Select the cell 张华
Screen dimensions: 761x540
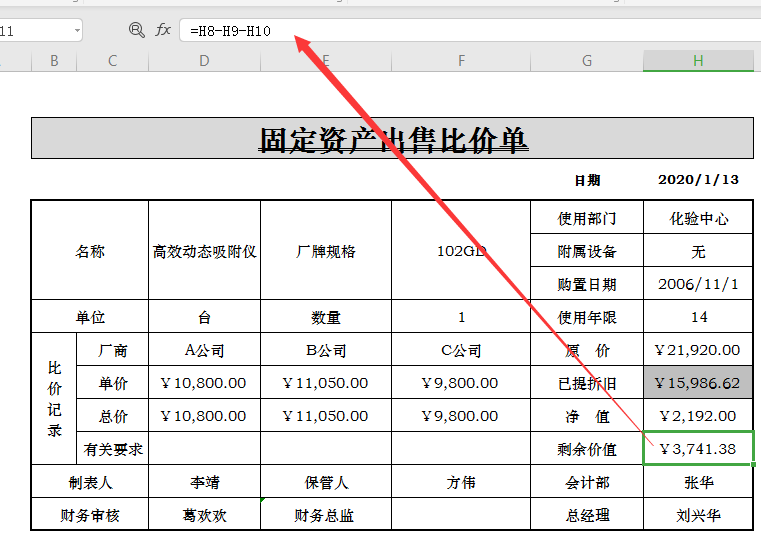[x=698, y=482]
